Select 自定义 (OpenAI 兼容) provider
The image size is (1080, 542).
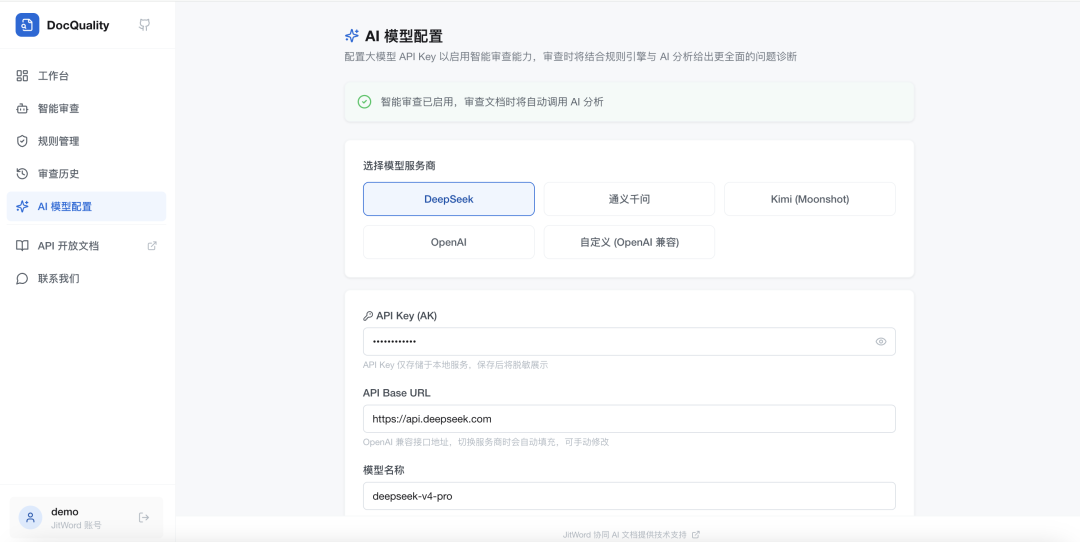tap(630, 242)
